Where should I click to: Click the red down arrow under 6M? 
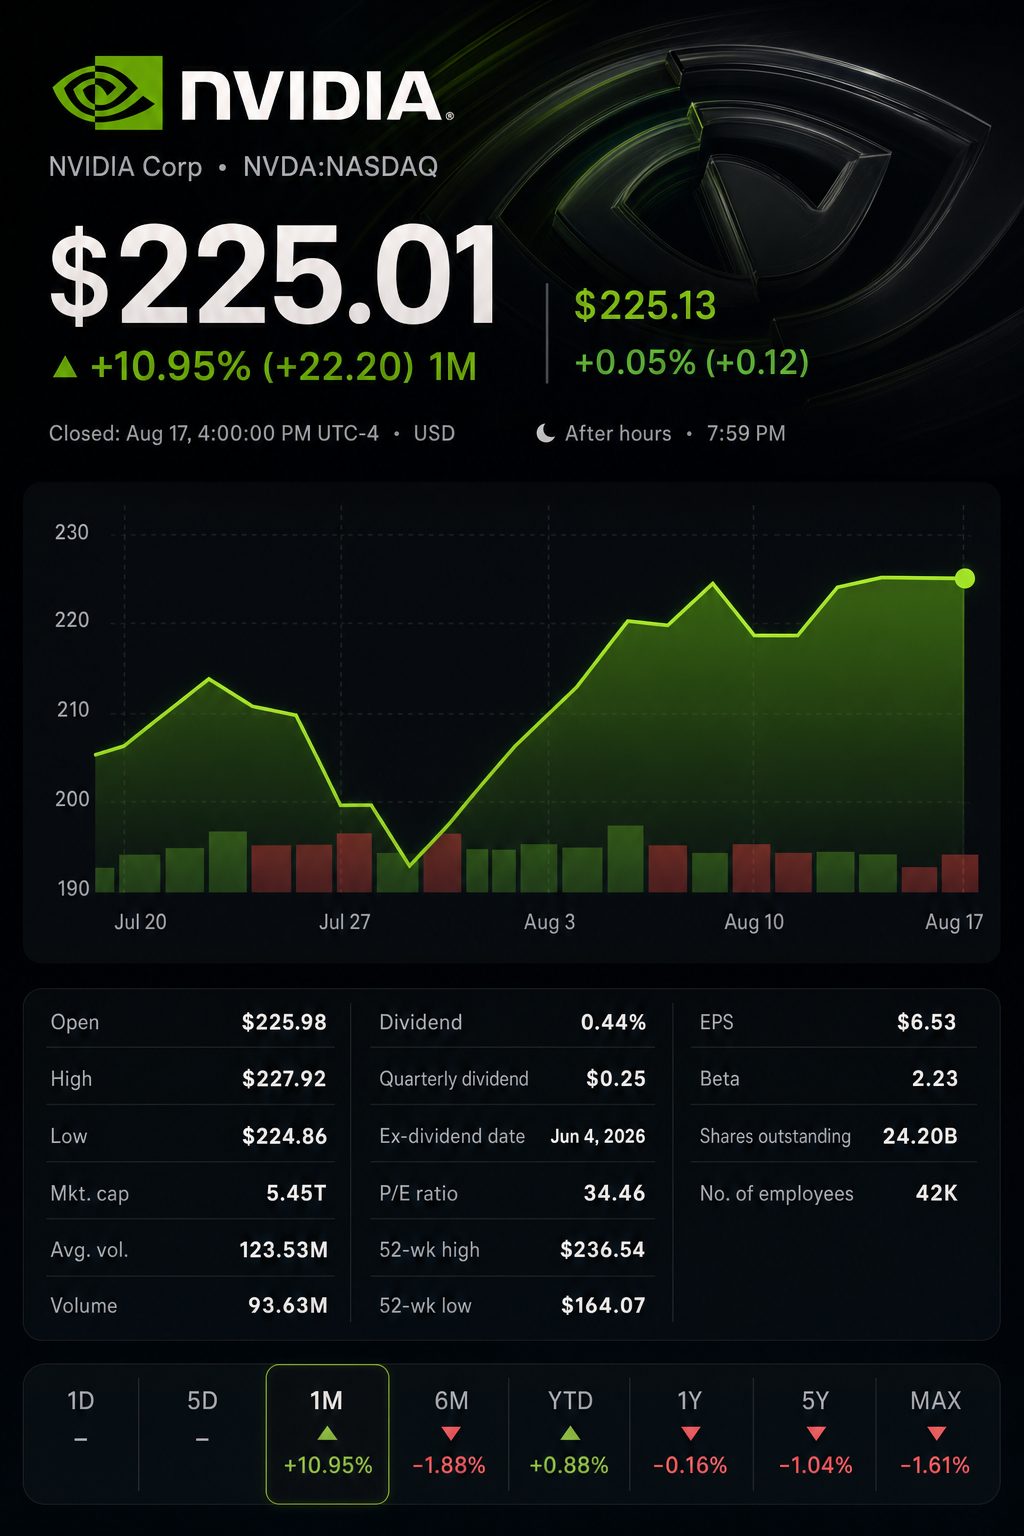pyautogui.click(x=451, y=1434)
